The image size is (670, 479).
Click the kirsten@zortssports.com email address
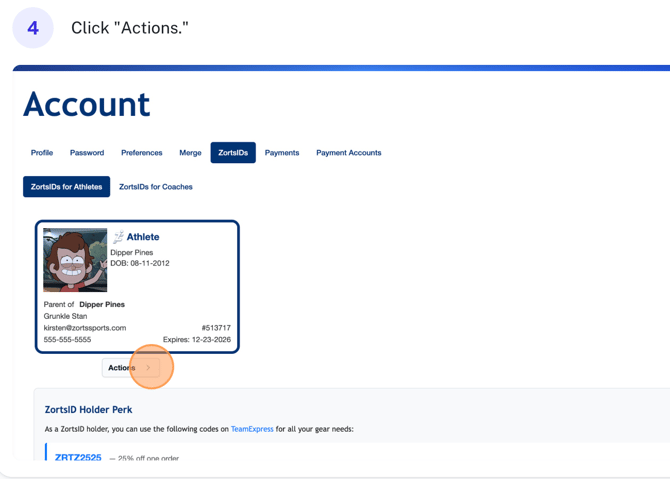pyautogui.click(x=85, y=328)
